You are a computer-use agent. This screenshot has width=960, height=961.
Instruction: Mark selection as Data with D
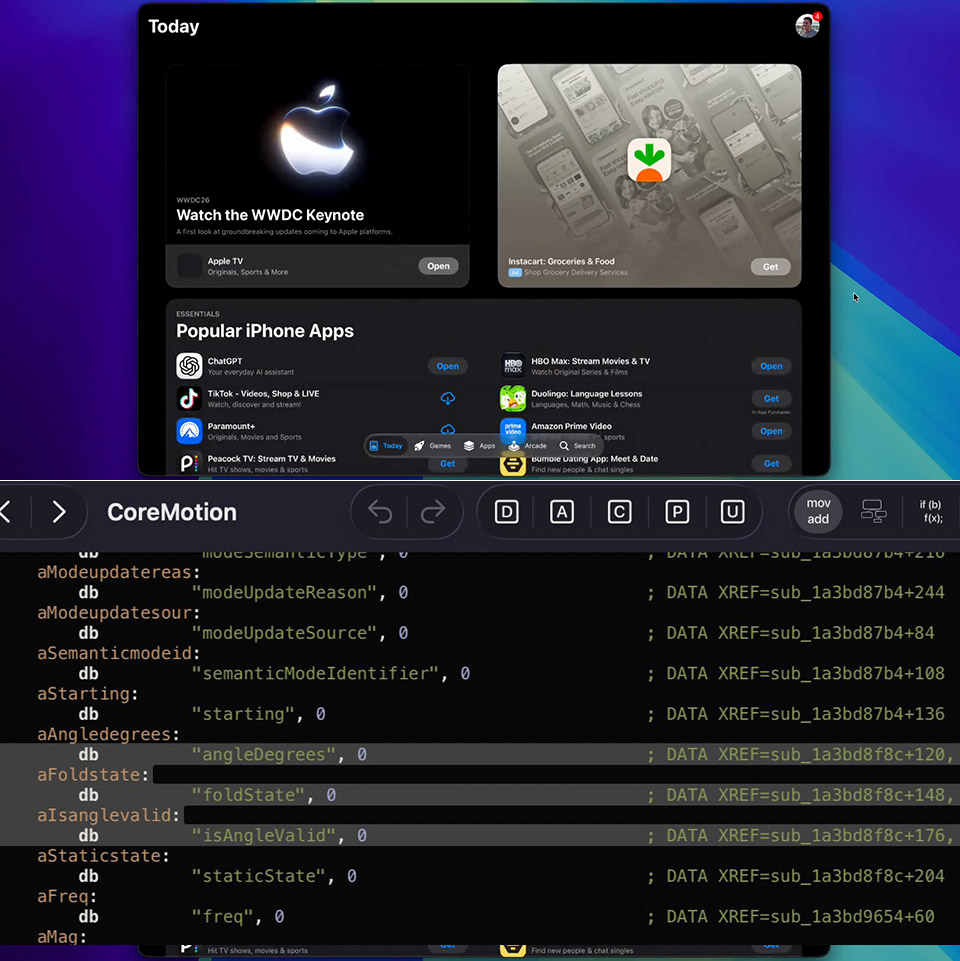coord(506,512)
